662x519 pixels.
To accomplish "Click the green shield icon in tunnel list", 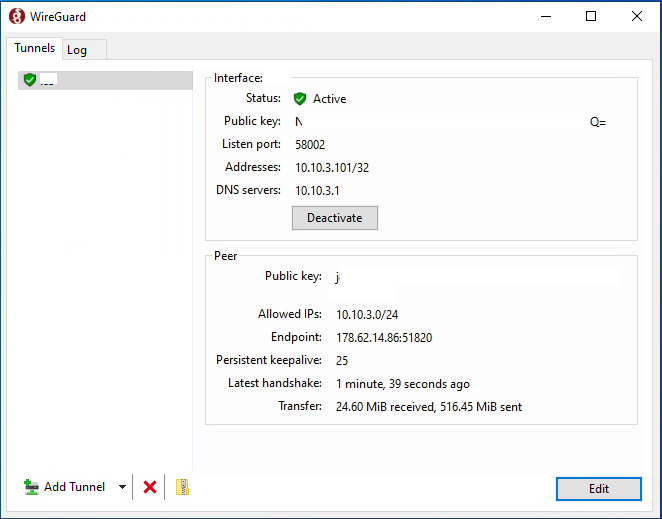I will [x=30, y=79].
